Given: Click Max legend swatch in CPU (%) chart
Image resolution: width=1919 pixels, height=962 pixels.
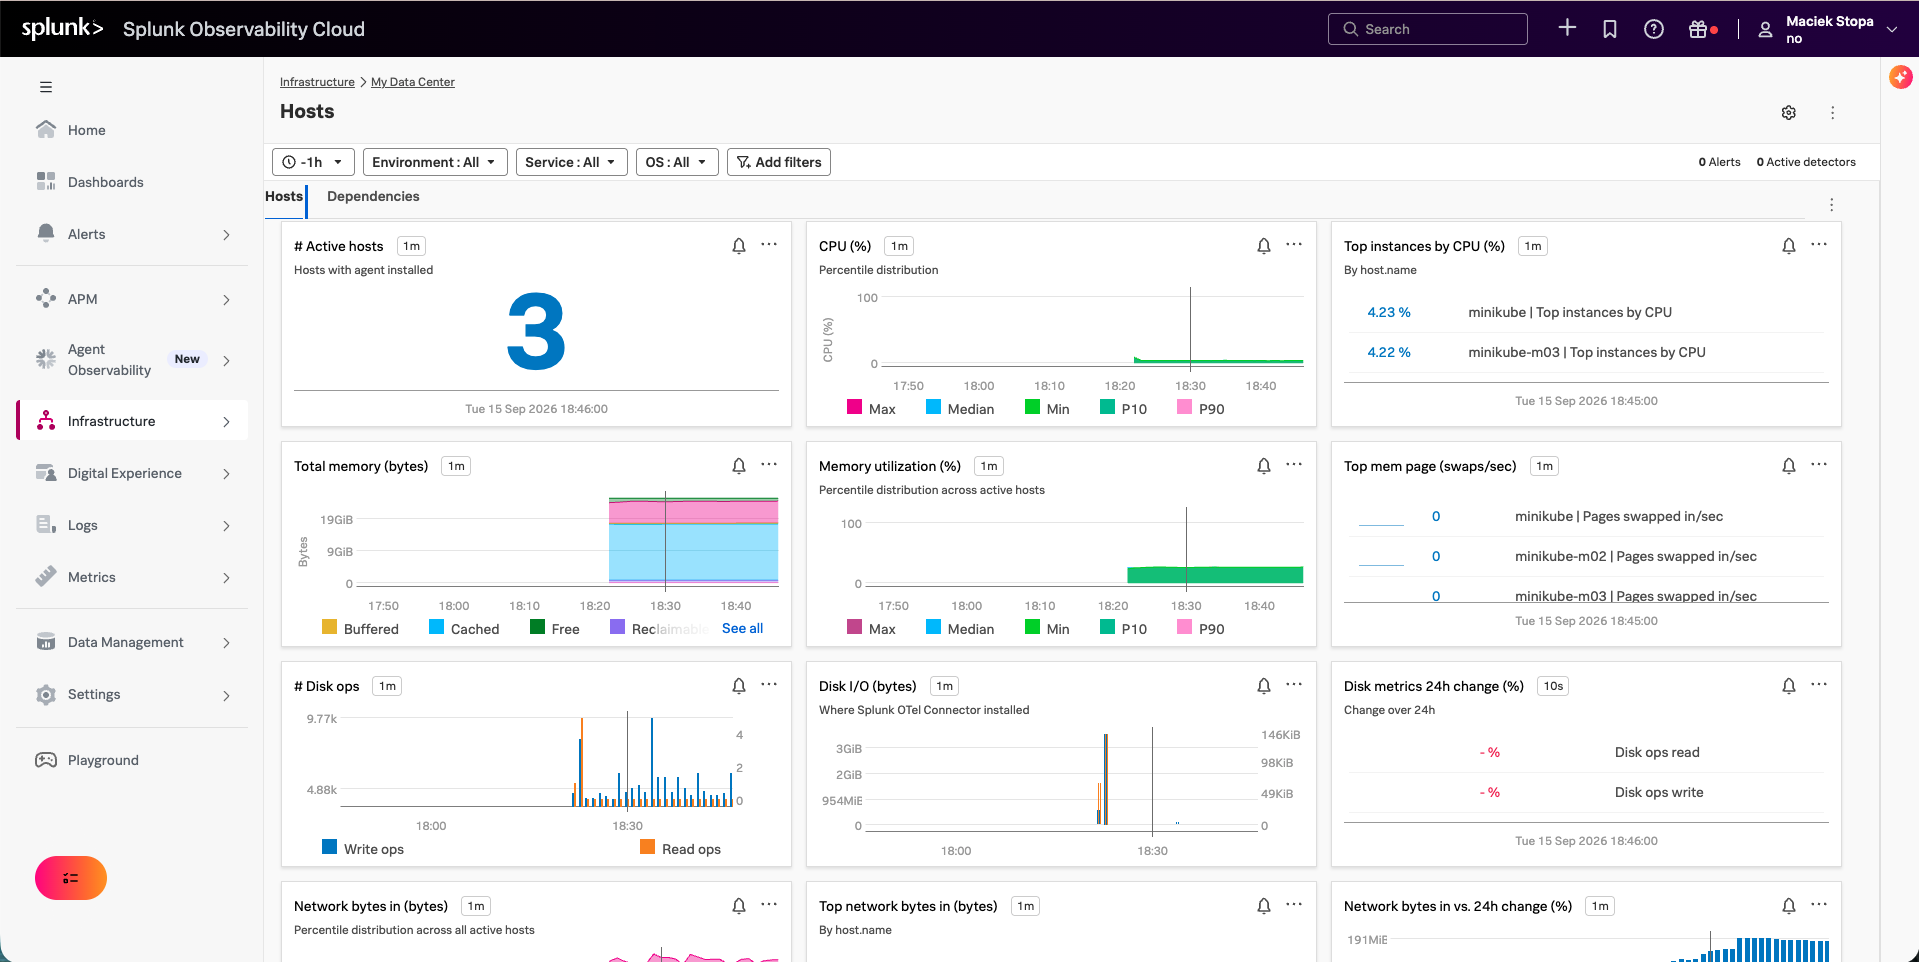Looking at the screenshot, I should (x=854, y=407).
